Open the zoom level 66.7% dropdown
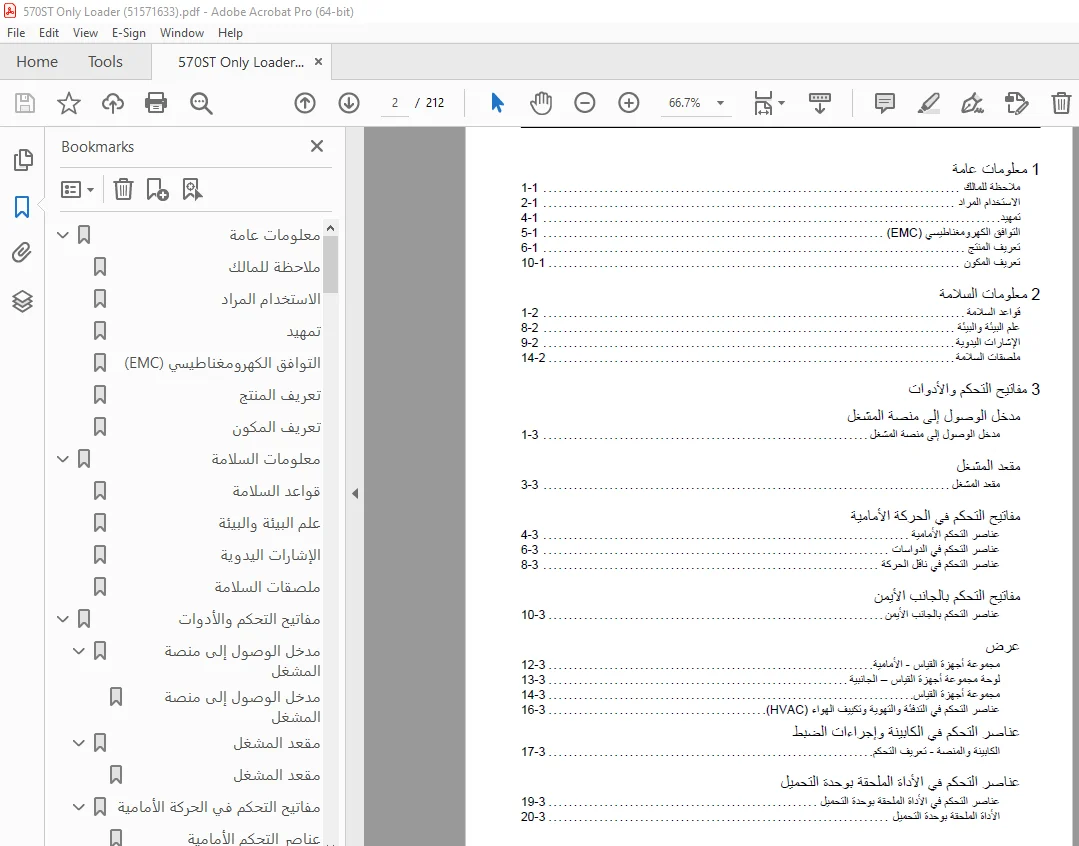This screenshot has width=1079, height=846. click(720, 103)
